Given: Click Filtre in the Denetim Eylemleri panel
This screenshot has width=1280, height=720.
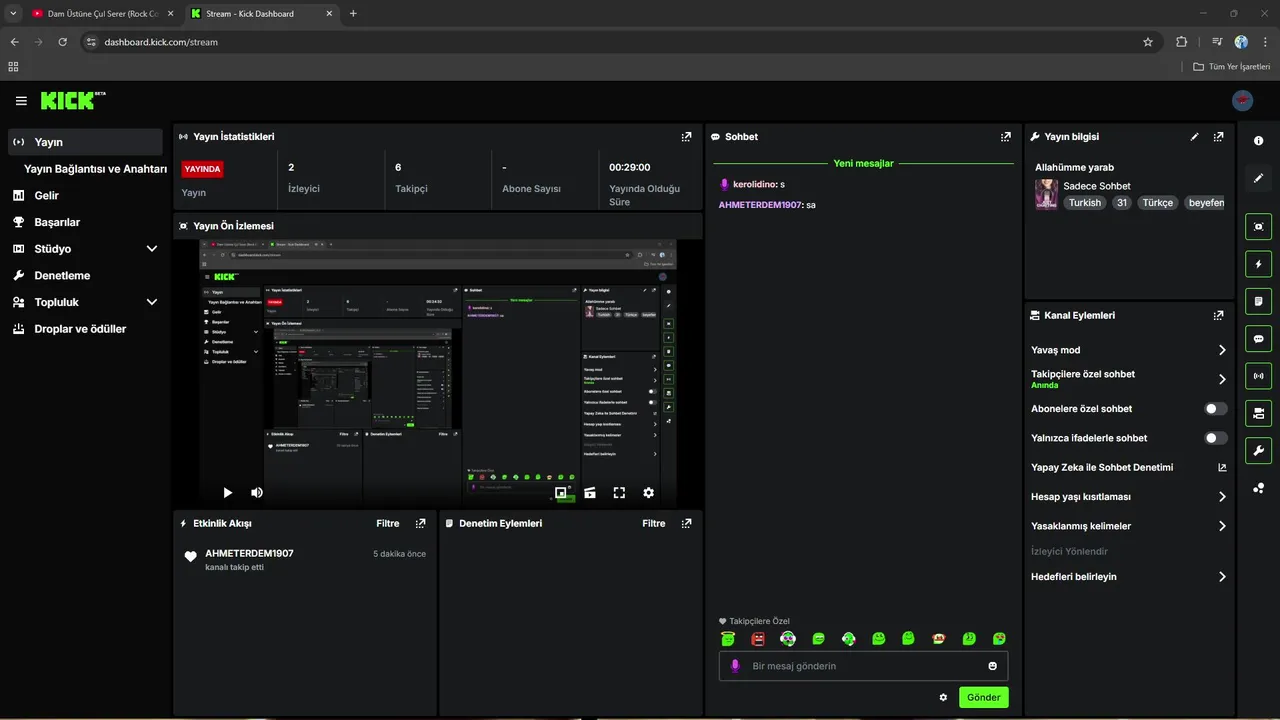Looking at the screenshot, I should click(x=654, y=523).
